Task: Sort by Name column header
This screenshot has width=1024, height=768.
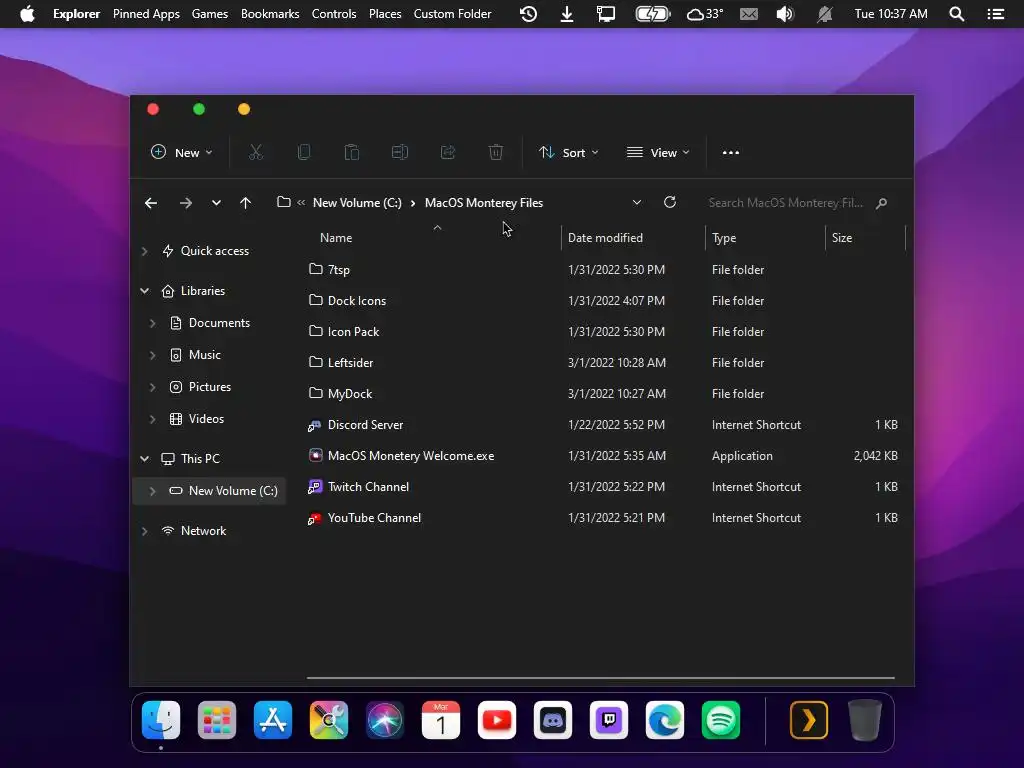Action: point(336,238)
